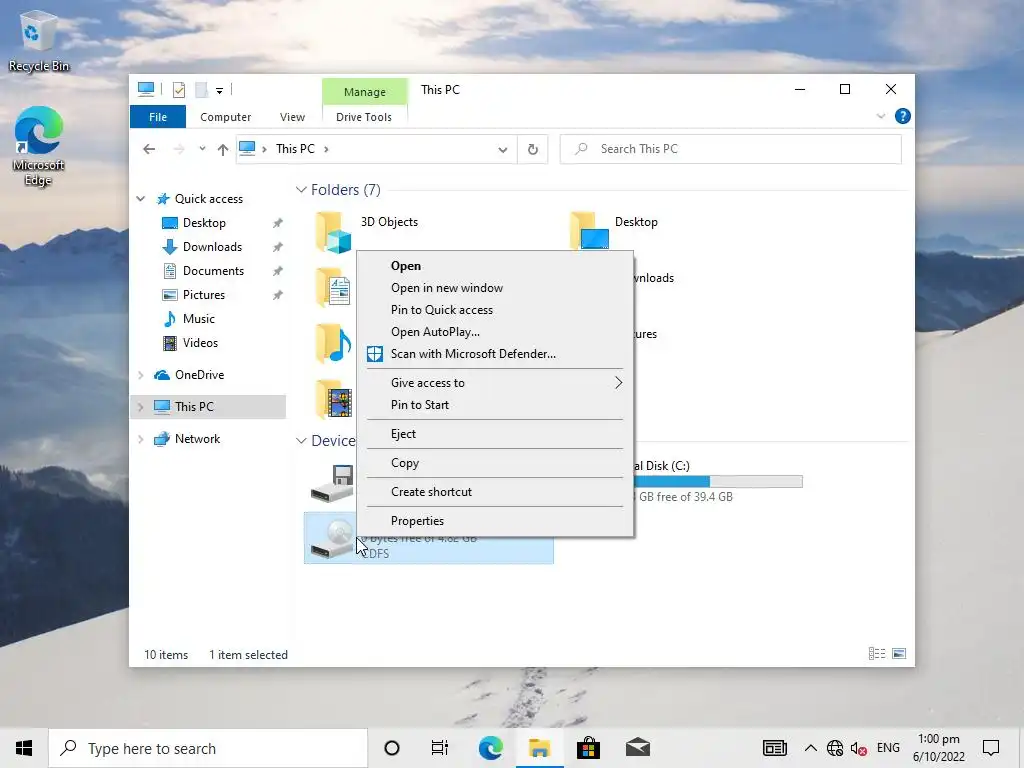Collapse the Quick access tree node

[x=140, y=199]
